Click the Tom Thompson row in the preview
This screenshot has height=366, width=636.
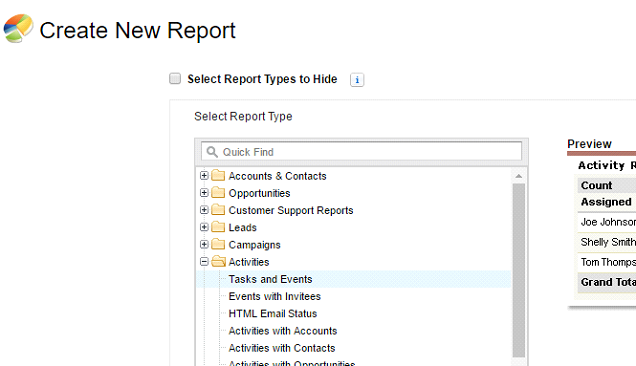(x=608, y=262)
